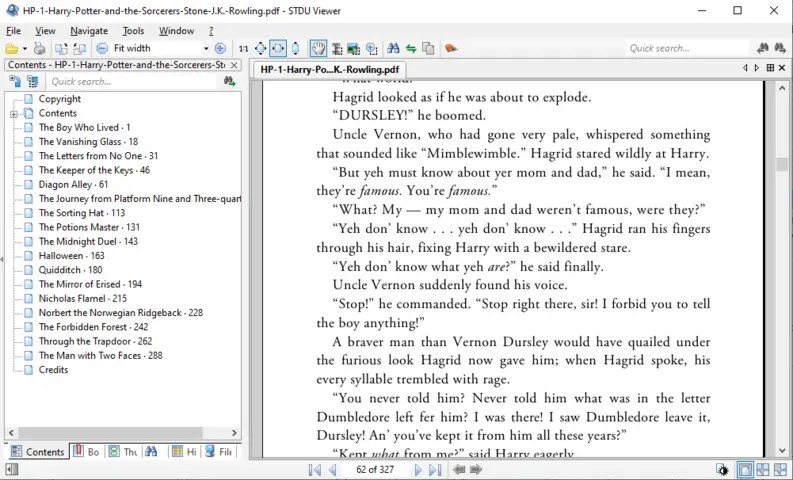
Task: Click the expand all contents icon
Action: click(15, 81)
